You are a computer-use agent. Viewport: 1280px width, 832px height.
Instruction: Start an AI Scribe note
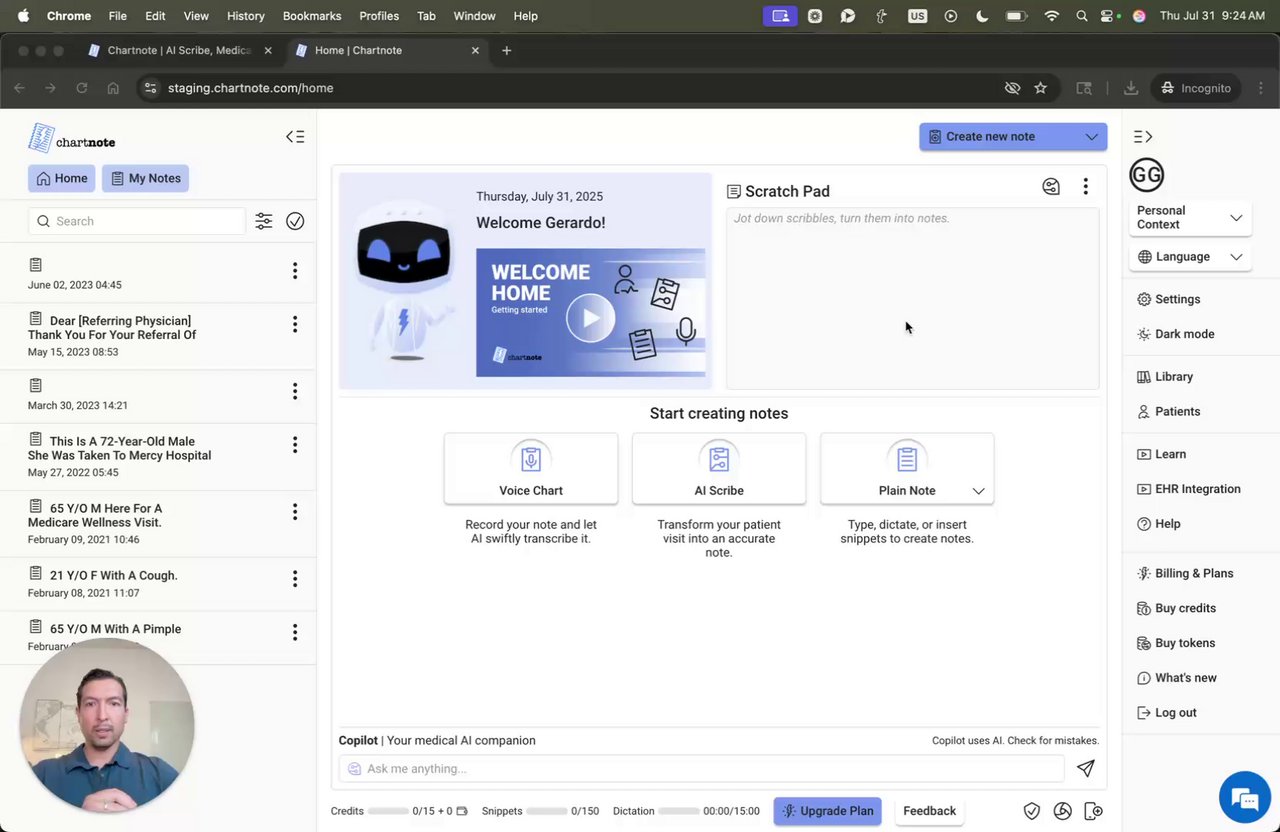(719, 469)
